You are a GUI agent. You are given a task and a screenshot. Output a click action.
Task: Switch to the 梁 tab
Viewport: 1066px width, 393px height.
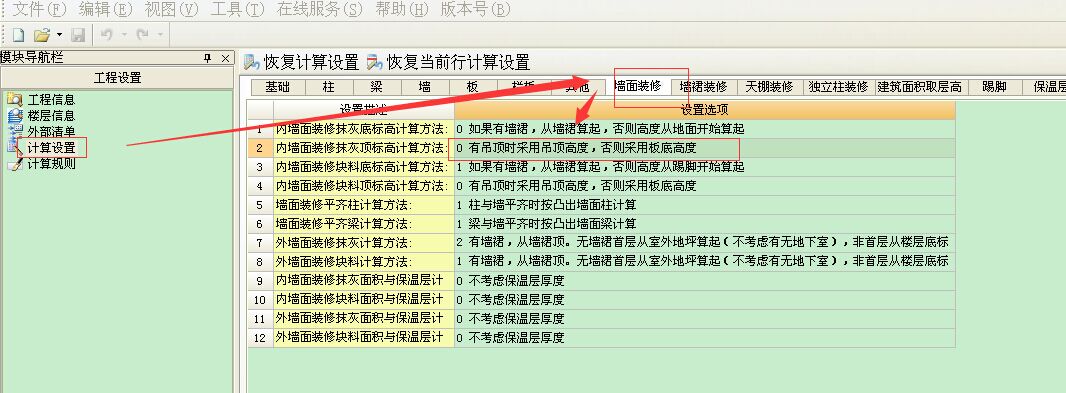pos(377,87)
